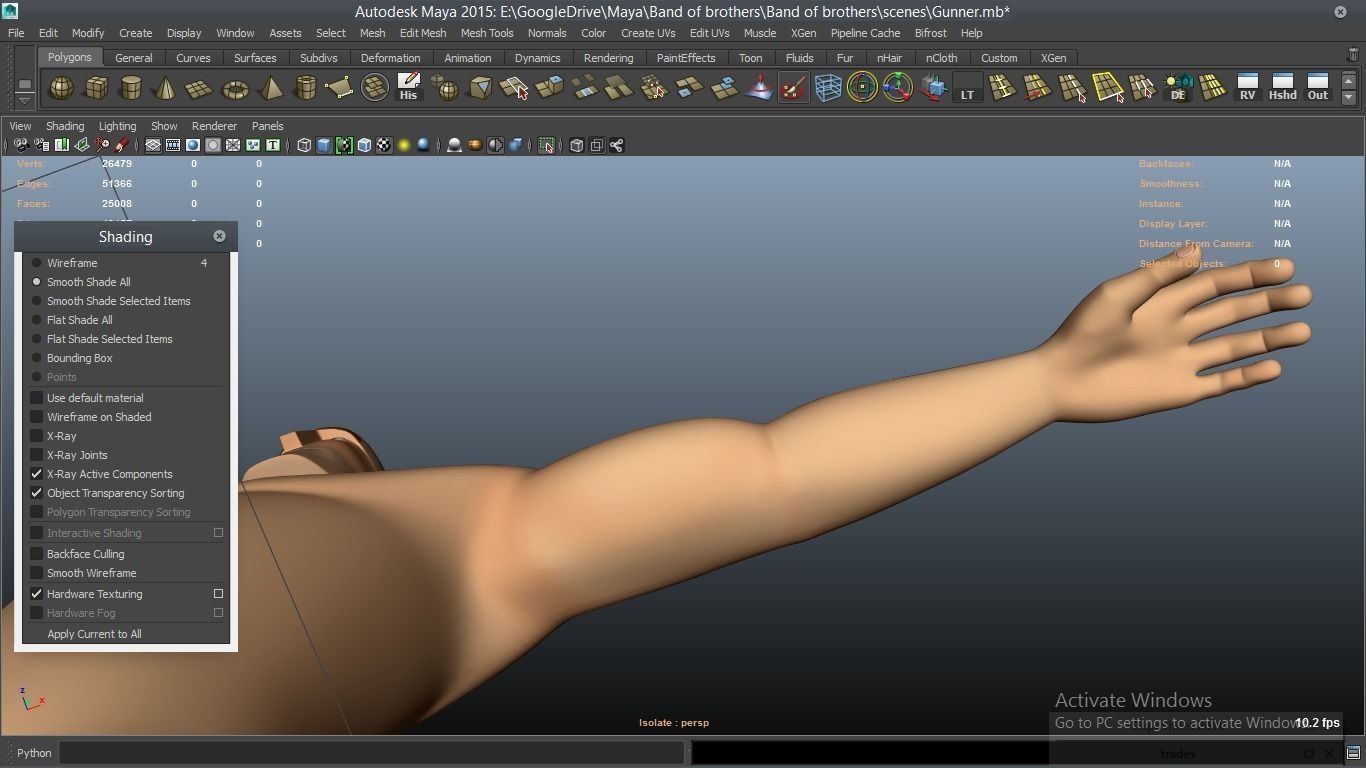
Task: Toggle textured checker ball icon in viewport
Action: 384,146
